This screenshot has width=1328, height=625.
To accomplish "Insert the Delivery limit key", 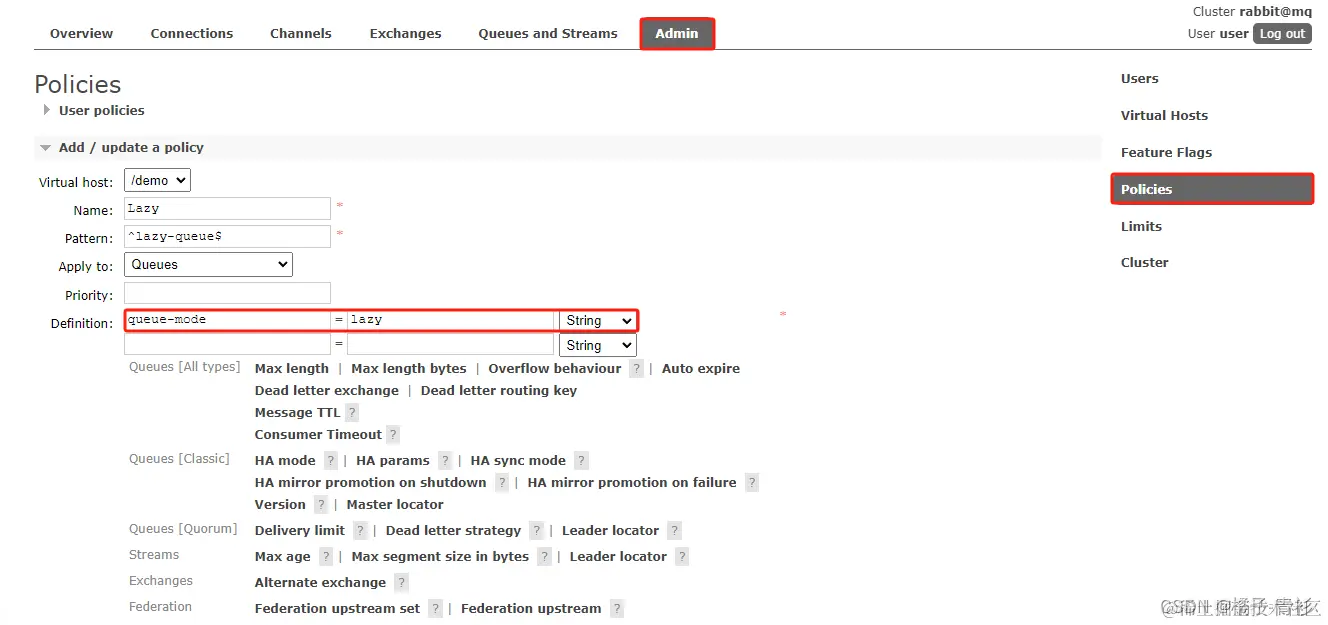I will (300, 531).
